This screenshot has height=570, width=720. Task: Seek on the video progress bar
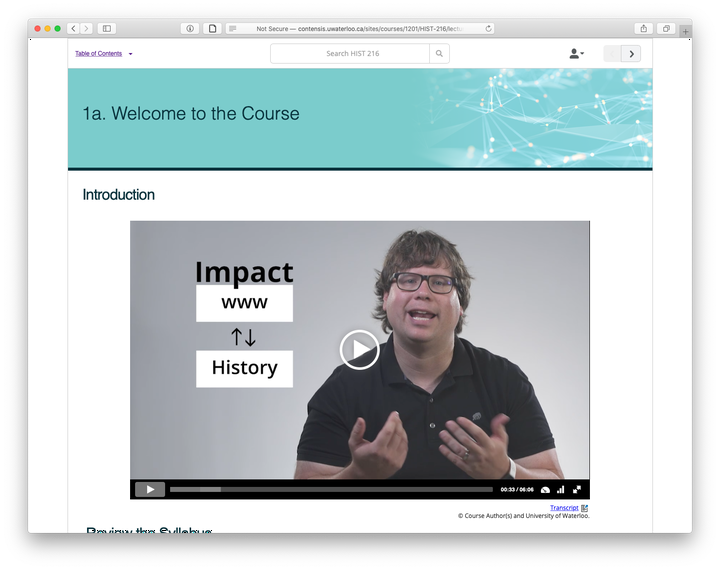[331, 490]
